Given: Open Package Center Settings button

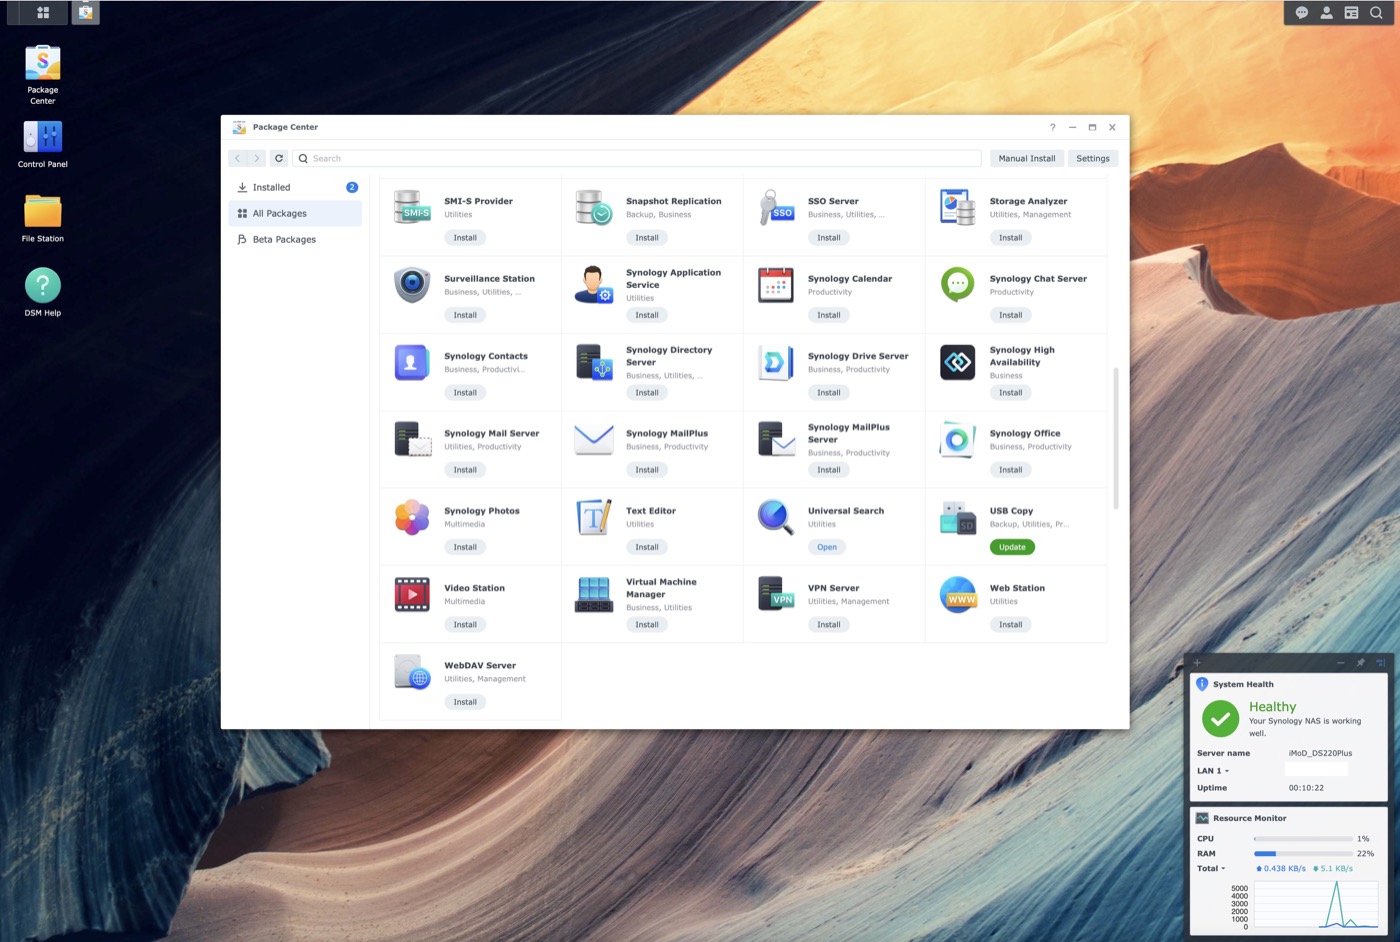Looking at the screenshot, I should tap(1093, 158).
